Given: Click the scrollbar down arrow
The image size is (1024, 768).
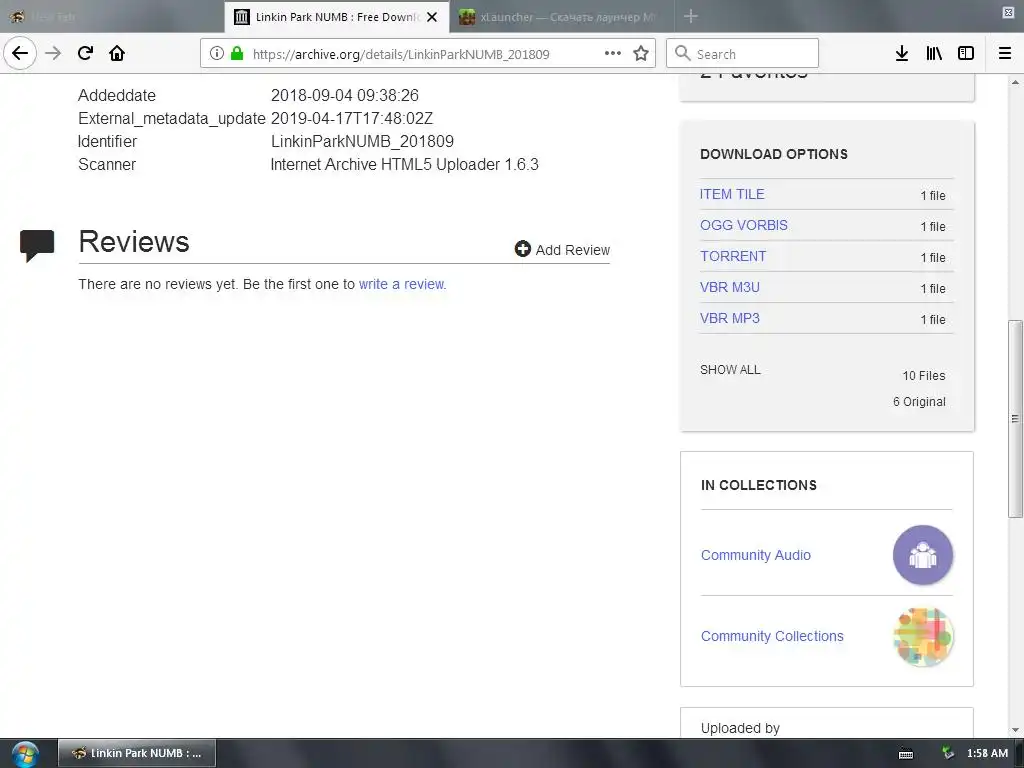Looking at the screenshot, I should pyautogui.click(x=1015, y=730).
